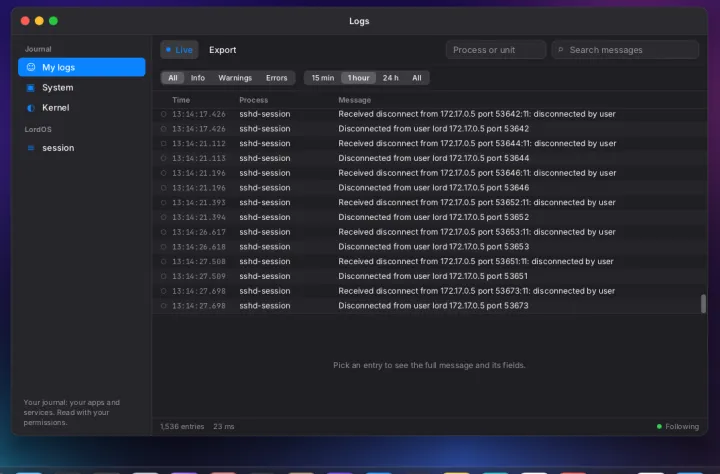The width and height of the screenshot is (720, 474).
Task: Click the 13:14:27.698 timestamp of the port 53673:11 row
Action: pos(199,291)
